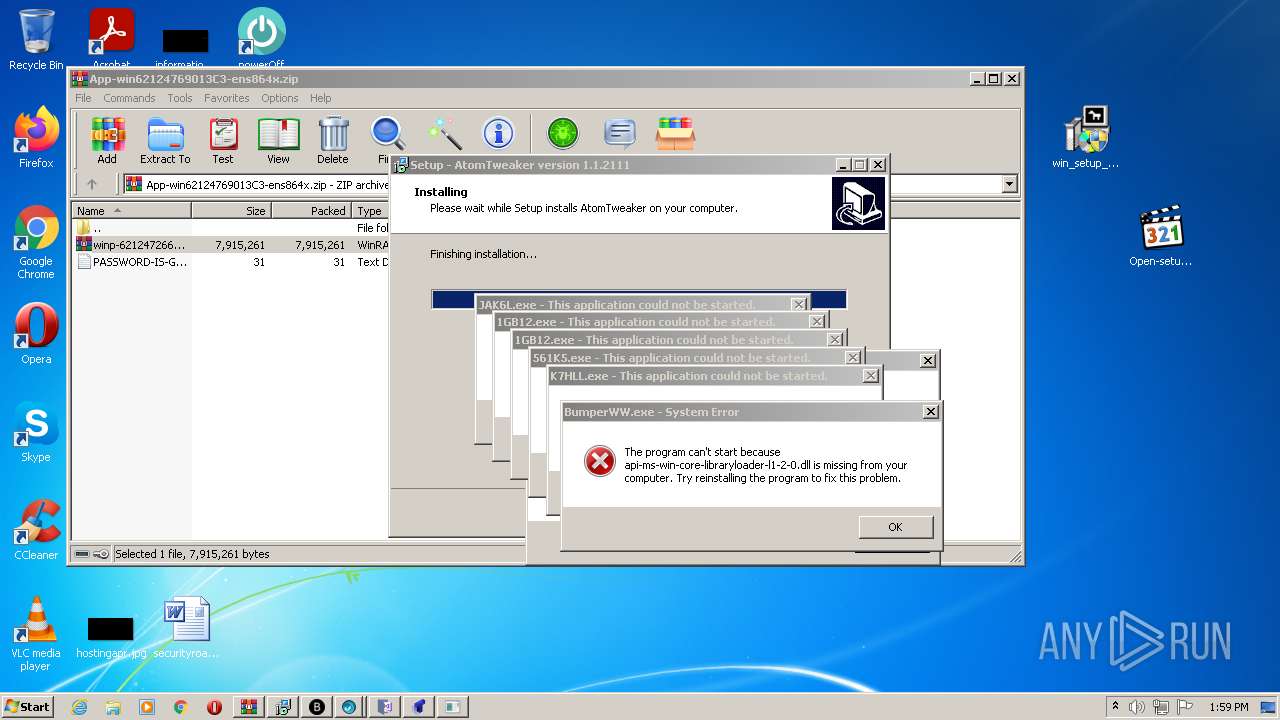
Task: Open the Favorites menu
Action: (x=227, y=98)
